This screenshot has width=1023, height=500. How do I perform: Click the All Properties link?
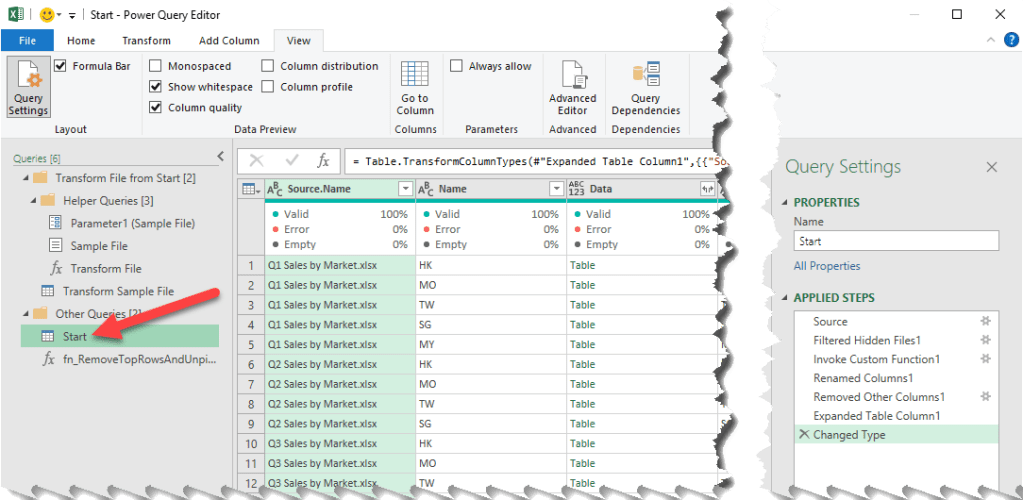[x=827, y=266]
